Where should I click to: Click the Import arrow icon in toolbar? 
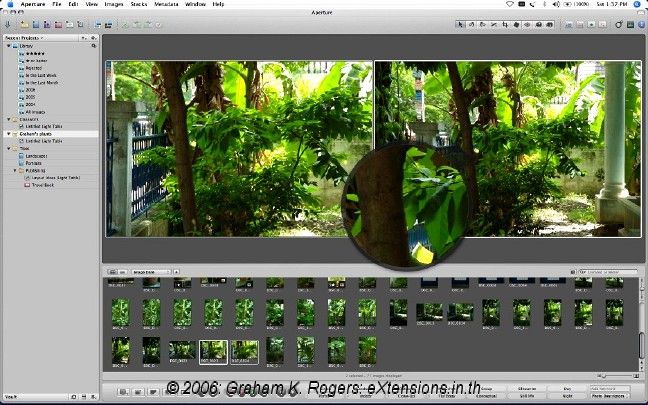(8, 25)
